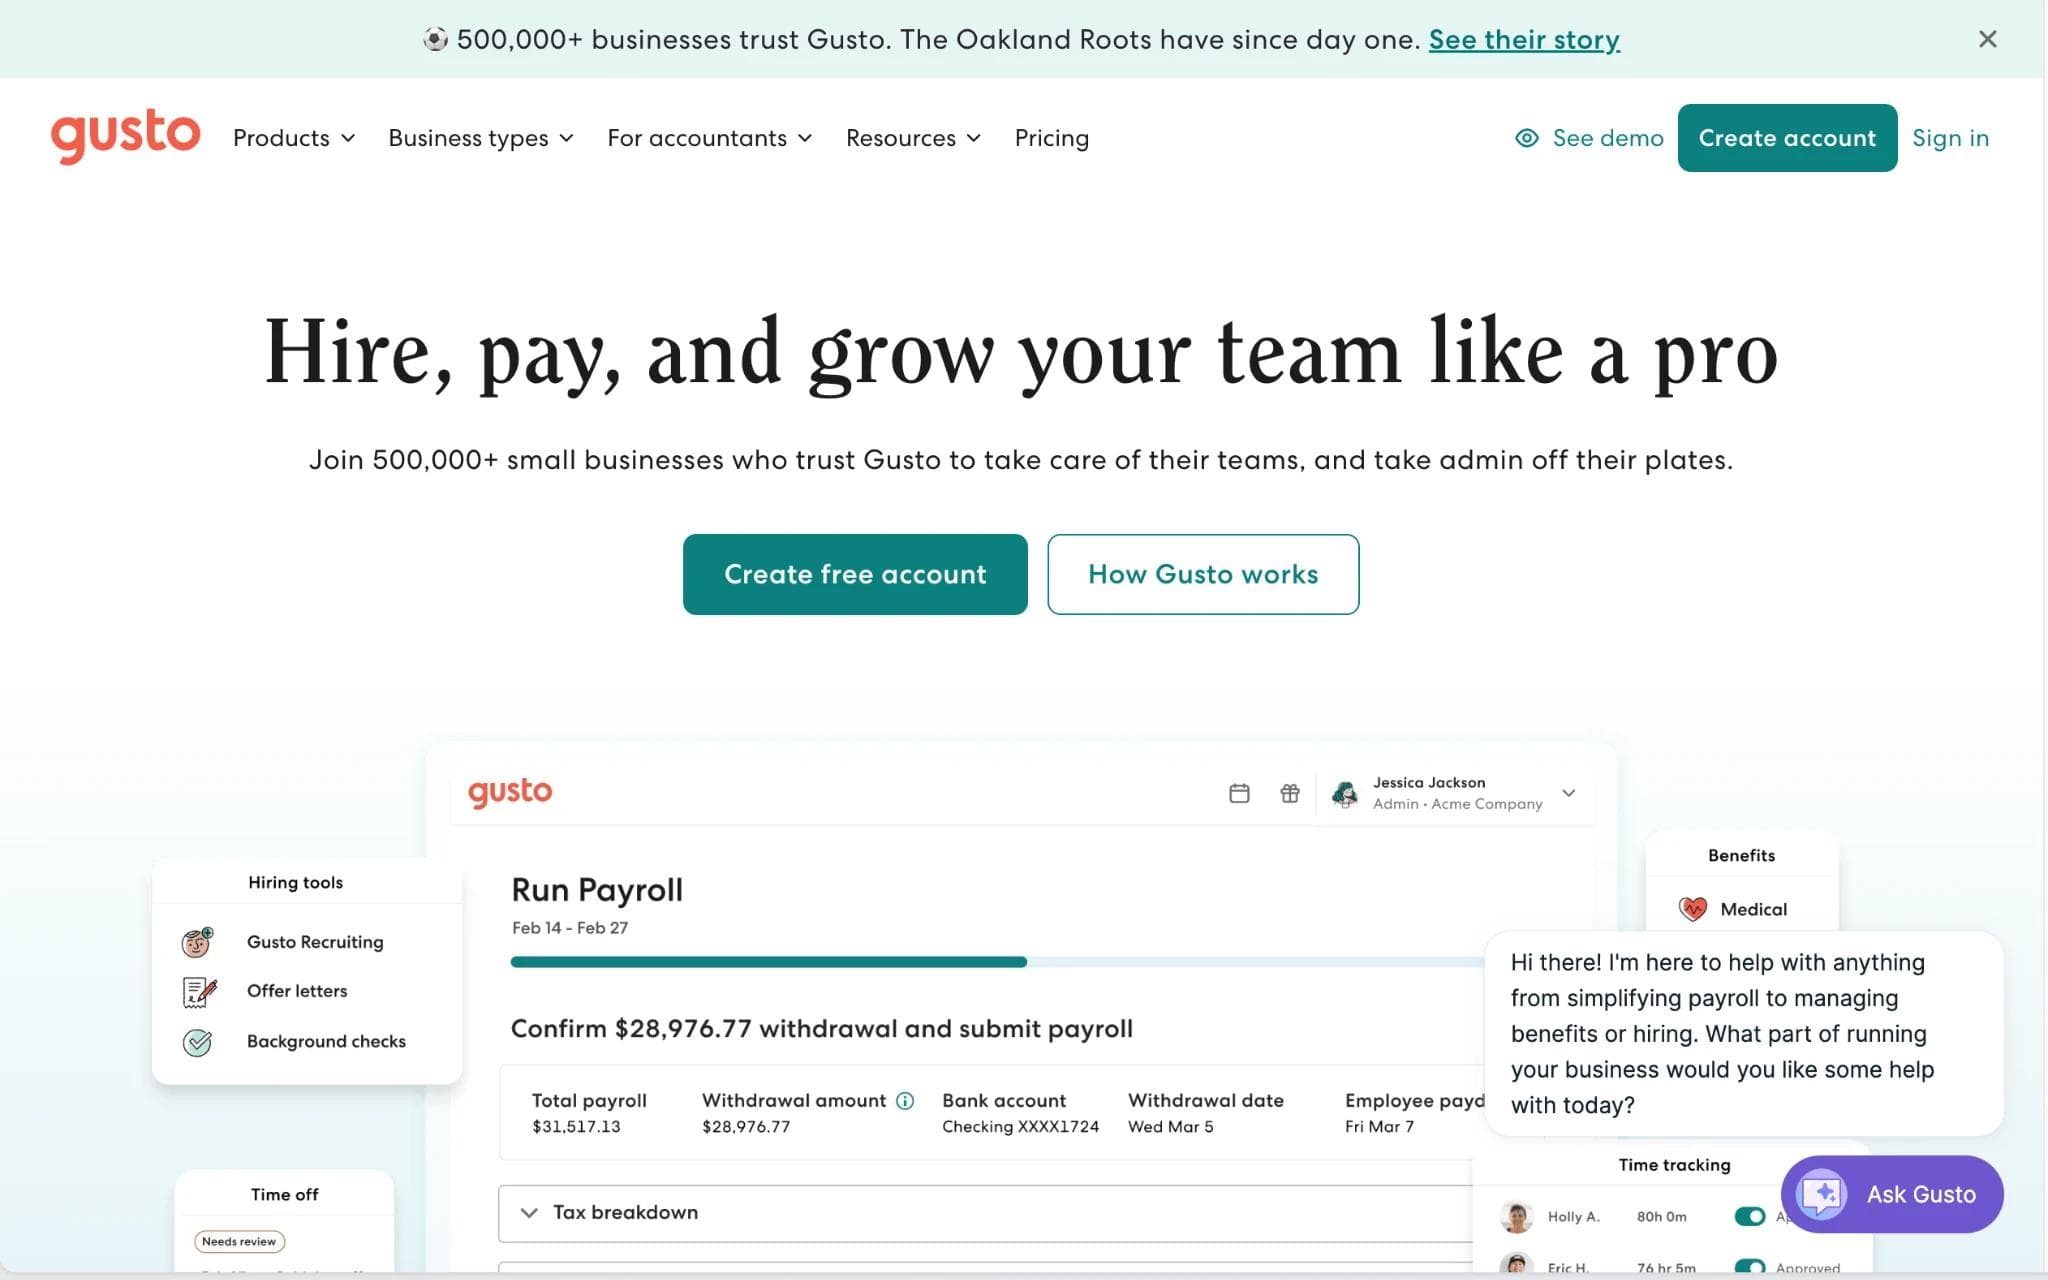This screenshot has height=1280, width=2048.
Task: Click the Needs review badge
Action: click(239, 1241)
